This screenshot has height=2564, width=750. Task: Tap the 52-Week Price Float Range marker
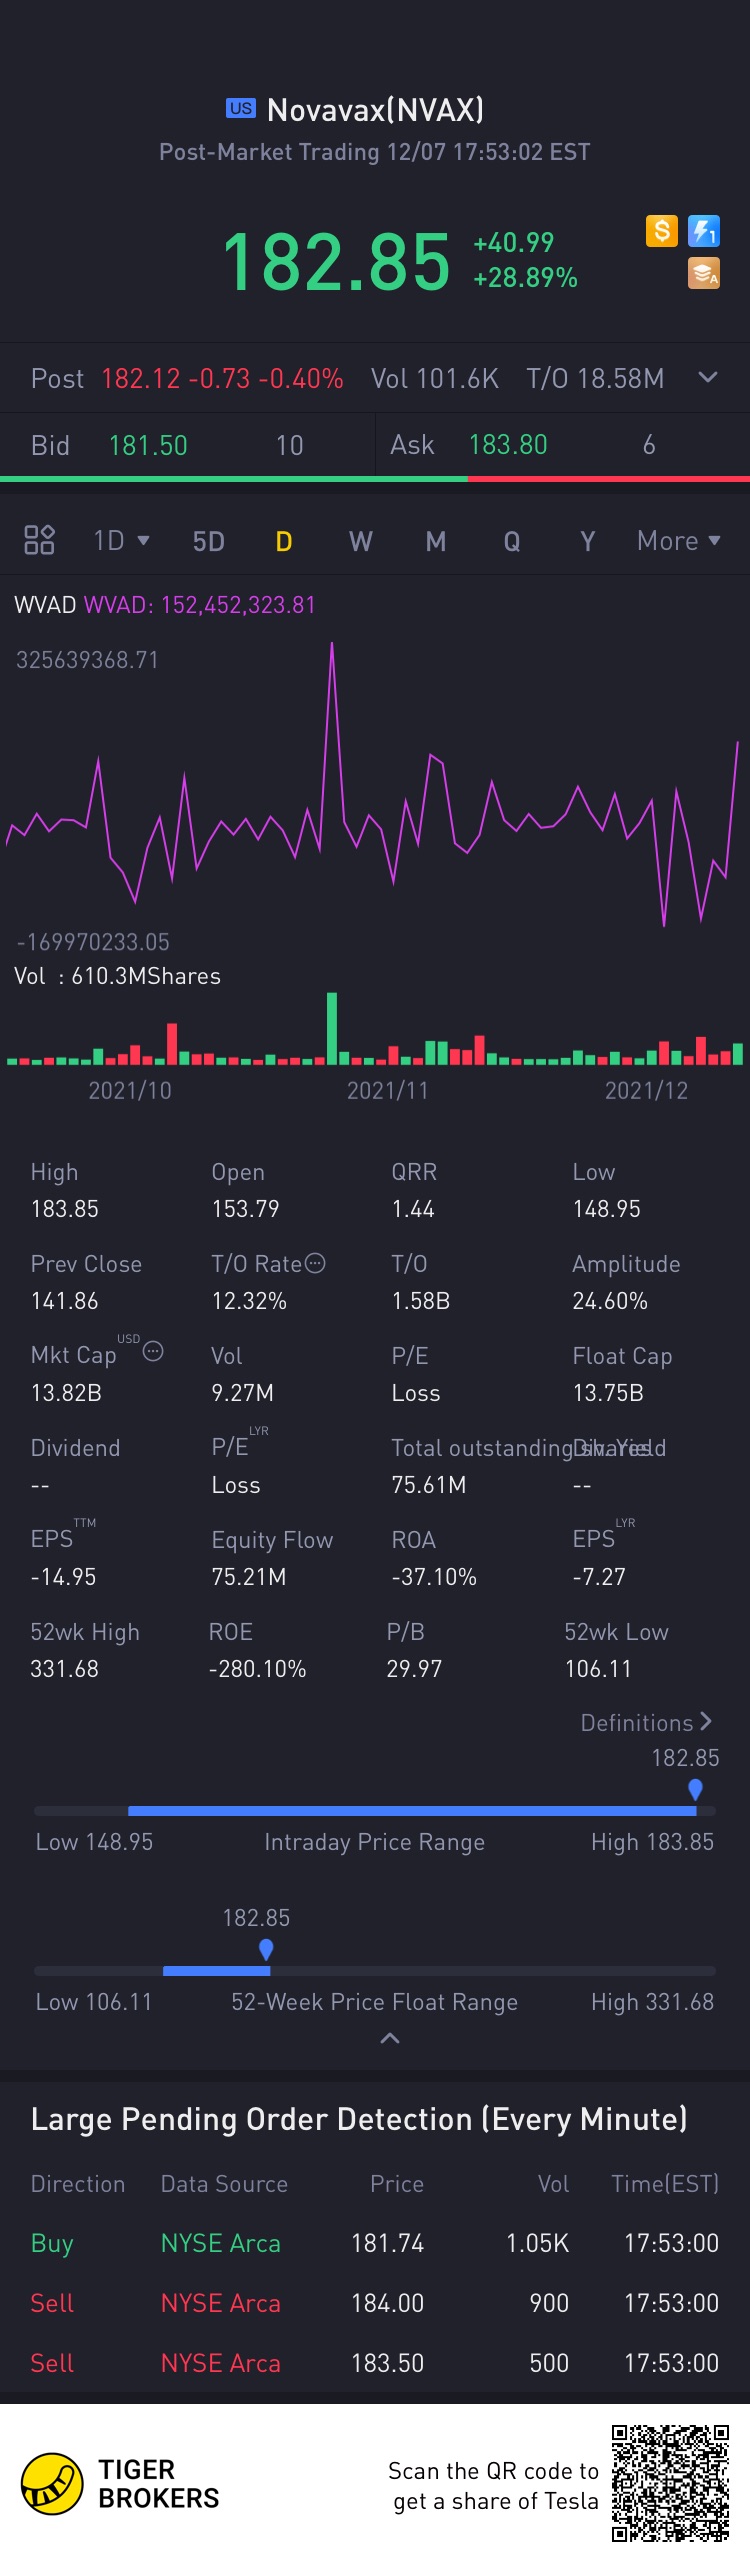(x=266, y=1949)
